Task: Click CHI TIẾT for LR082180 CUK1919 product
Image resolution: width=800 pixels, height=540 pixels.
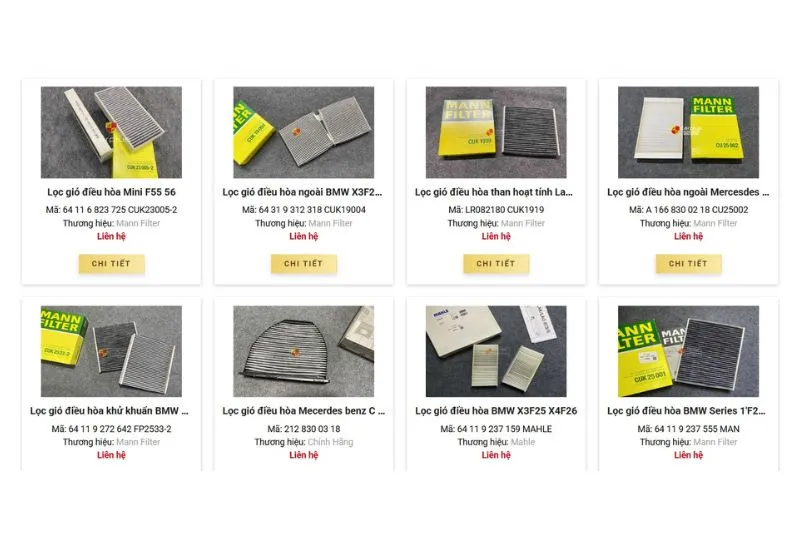Action: [x=496, y=264]
